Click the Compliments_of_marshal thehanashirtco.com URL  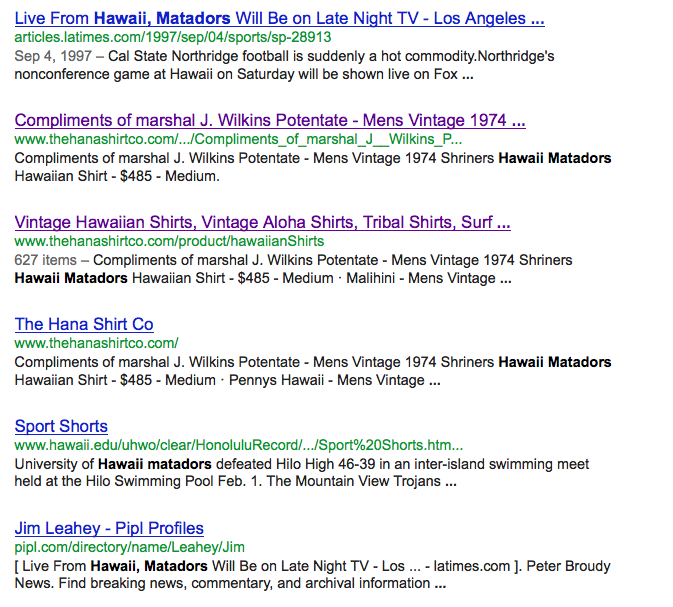pyautogui.click(x=238, y=139)
